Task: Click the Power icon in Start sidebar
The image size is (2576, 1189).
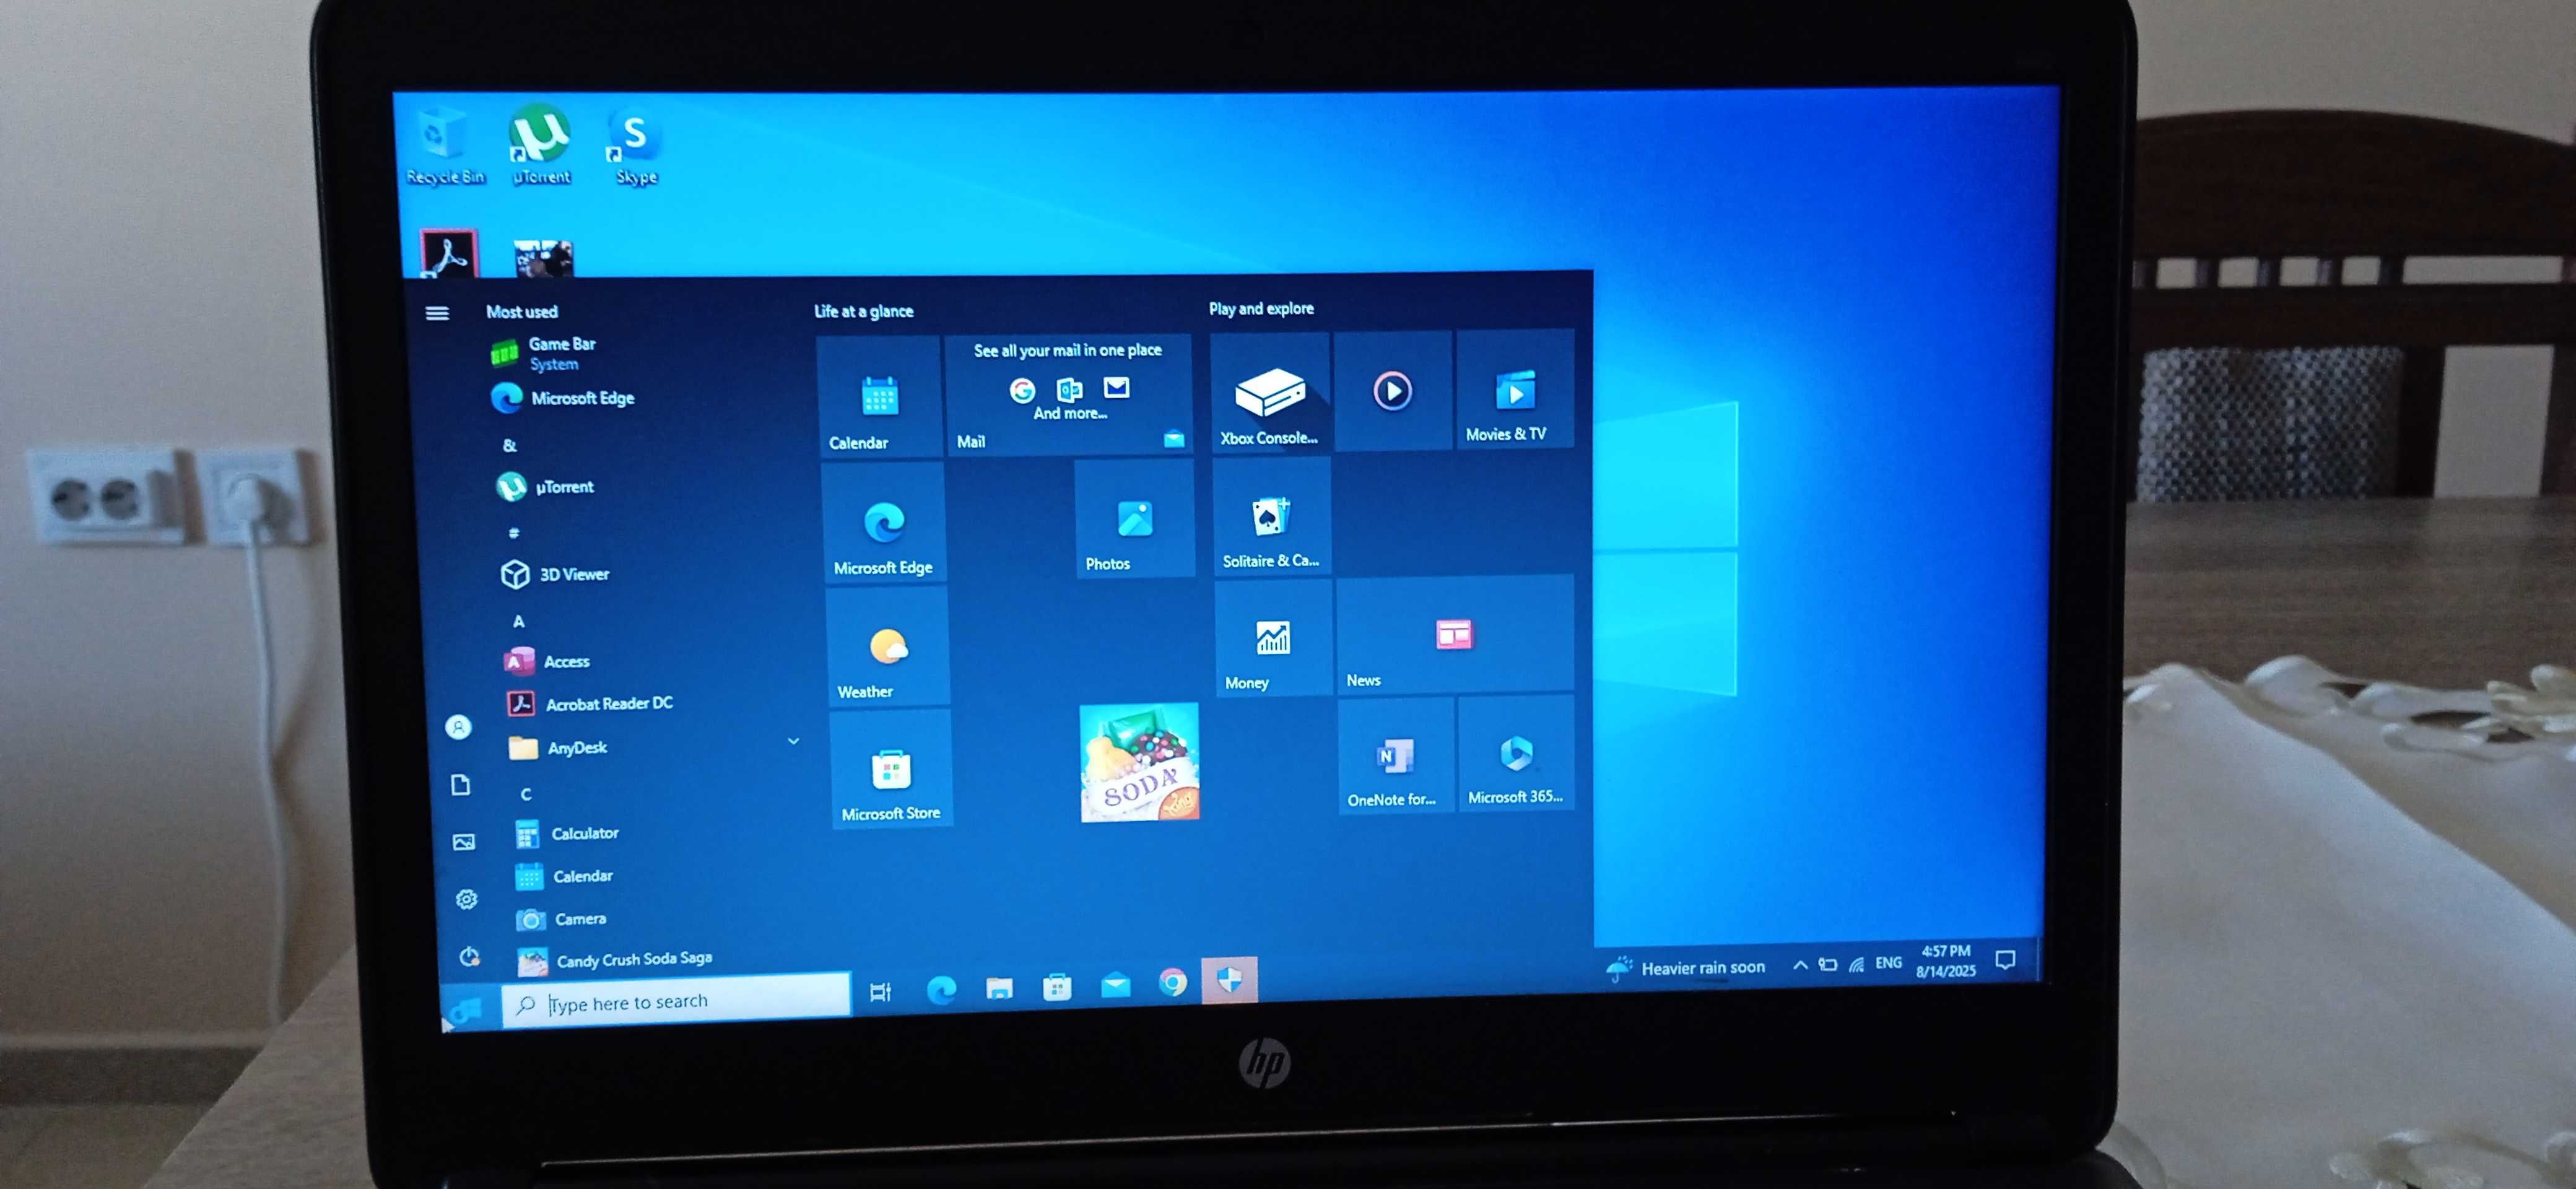Action: click(x=469, y=956)
